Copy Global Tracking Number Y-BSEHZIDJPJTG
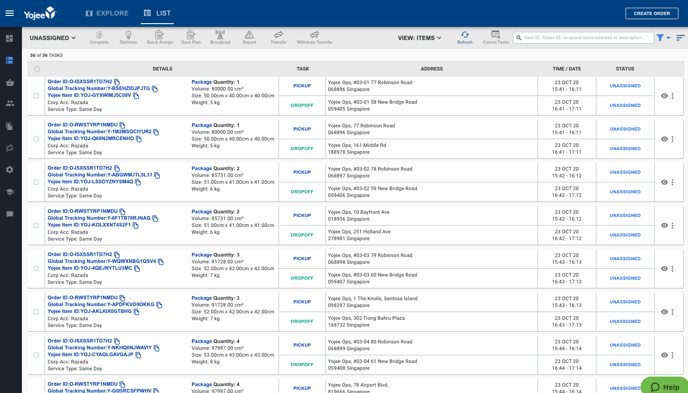688x393 pixels. point(155,89)
